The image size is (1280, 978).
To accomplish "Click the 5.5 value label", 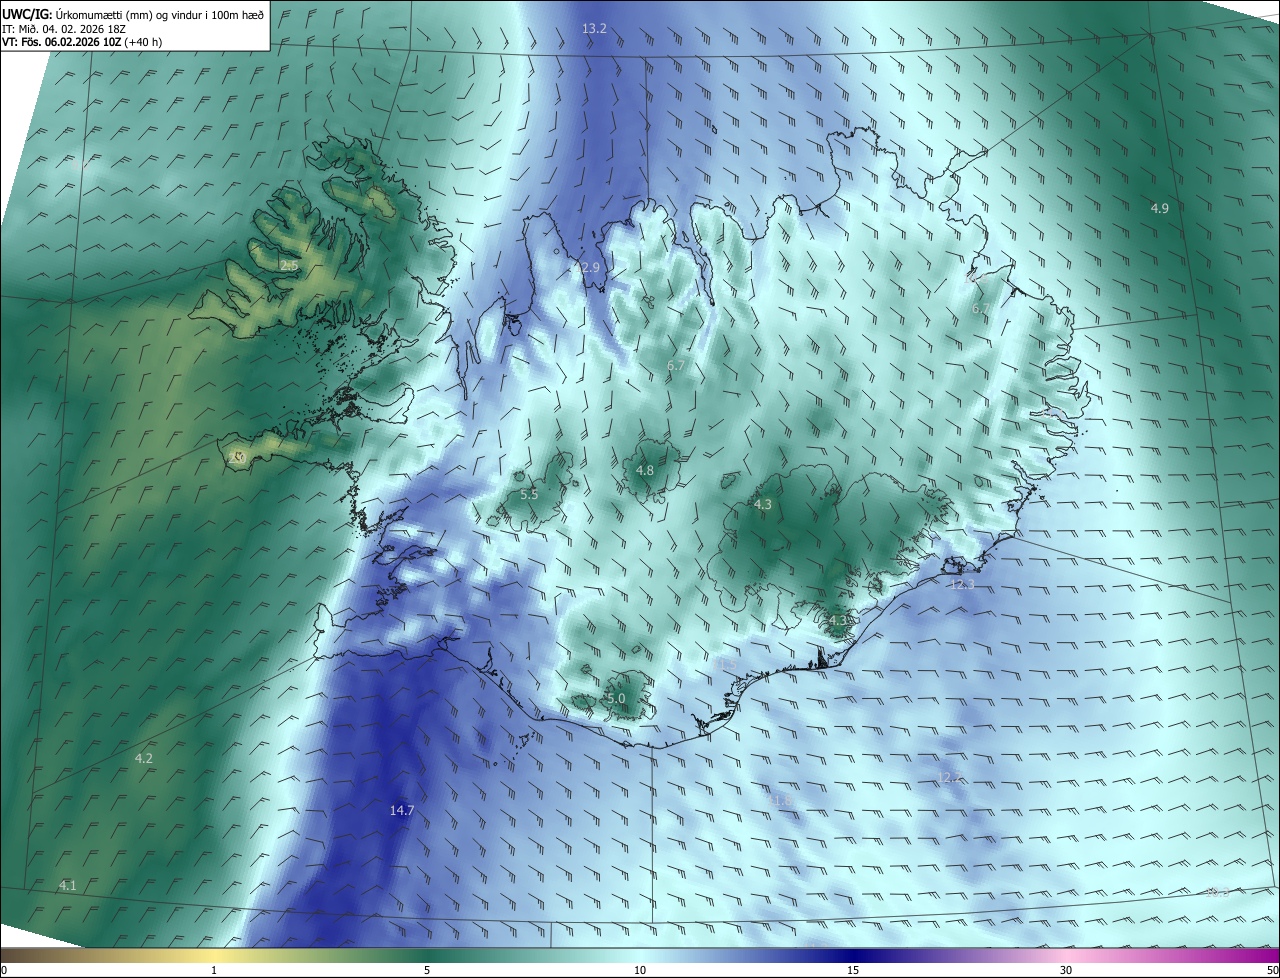I will point(529,495).
